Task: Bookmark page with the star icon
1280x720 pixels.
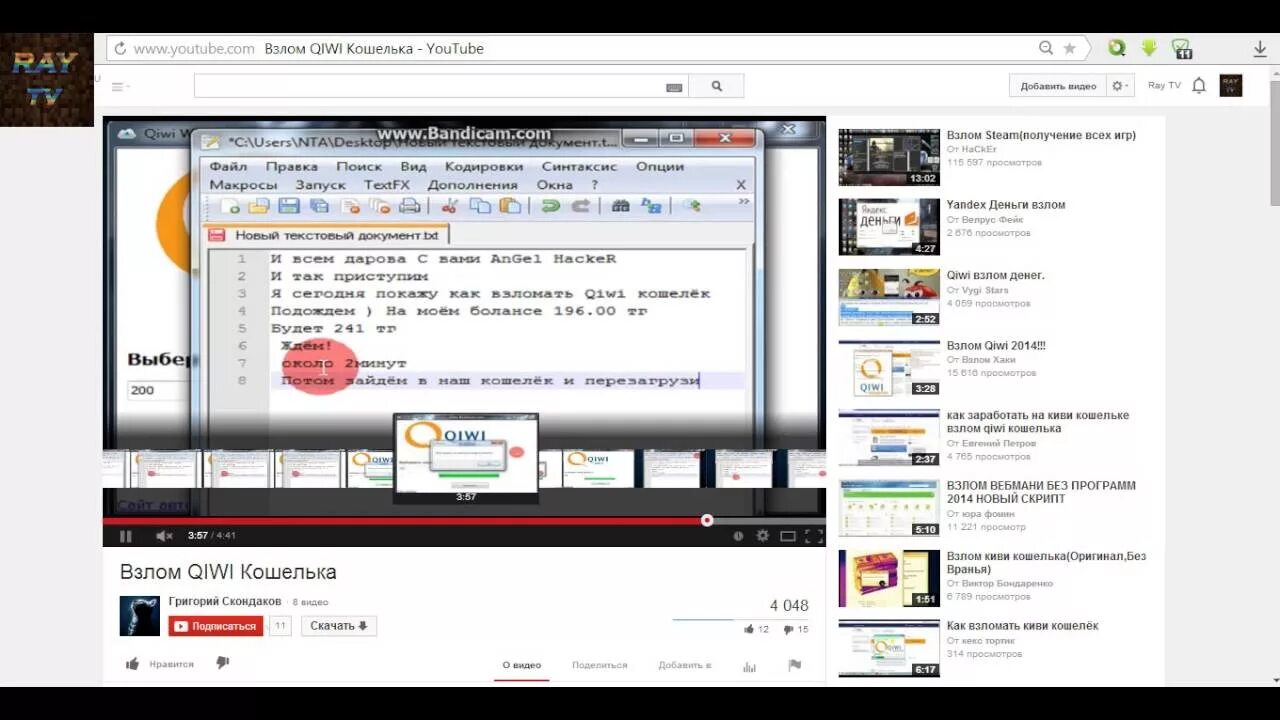Action: 1069,48
